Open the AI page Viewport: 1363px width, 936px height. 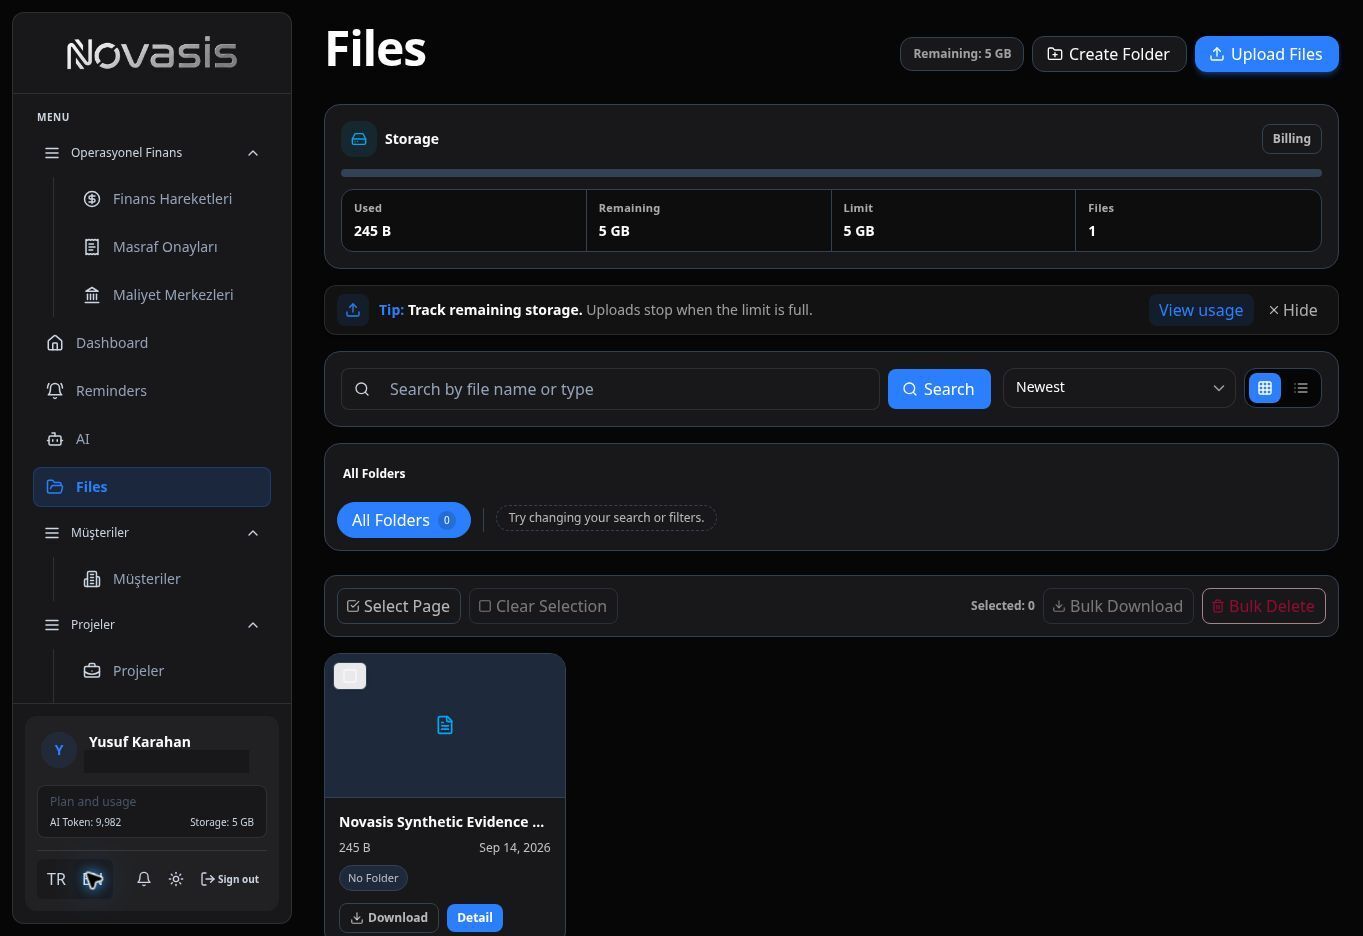point(152,439)
